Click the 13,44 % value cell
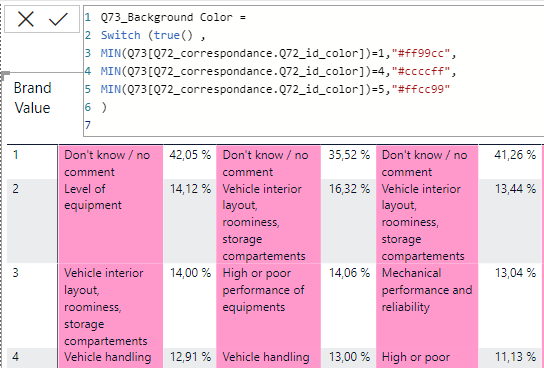The width and height of the screenshot is (544, 368). click(510, 221)
